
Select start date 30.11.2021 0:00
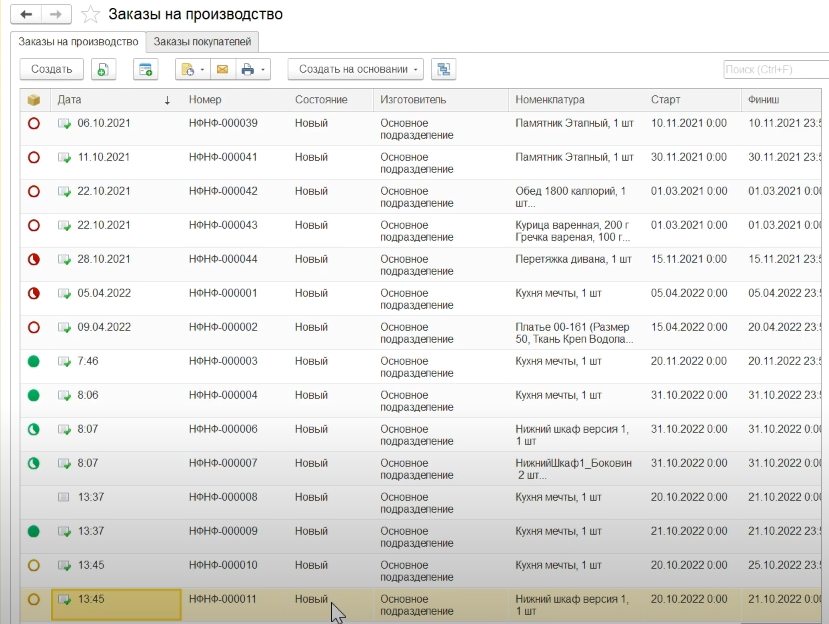tap(689, 157)
